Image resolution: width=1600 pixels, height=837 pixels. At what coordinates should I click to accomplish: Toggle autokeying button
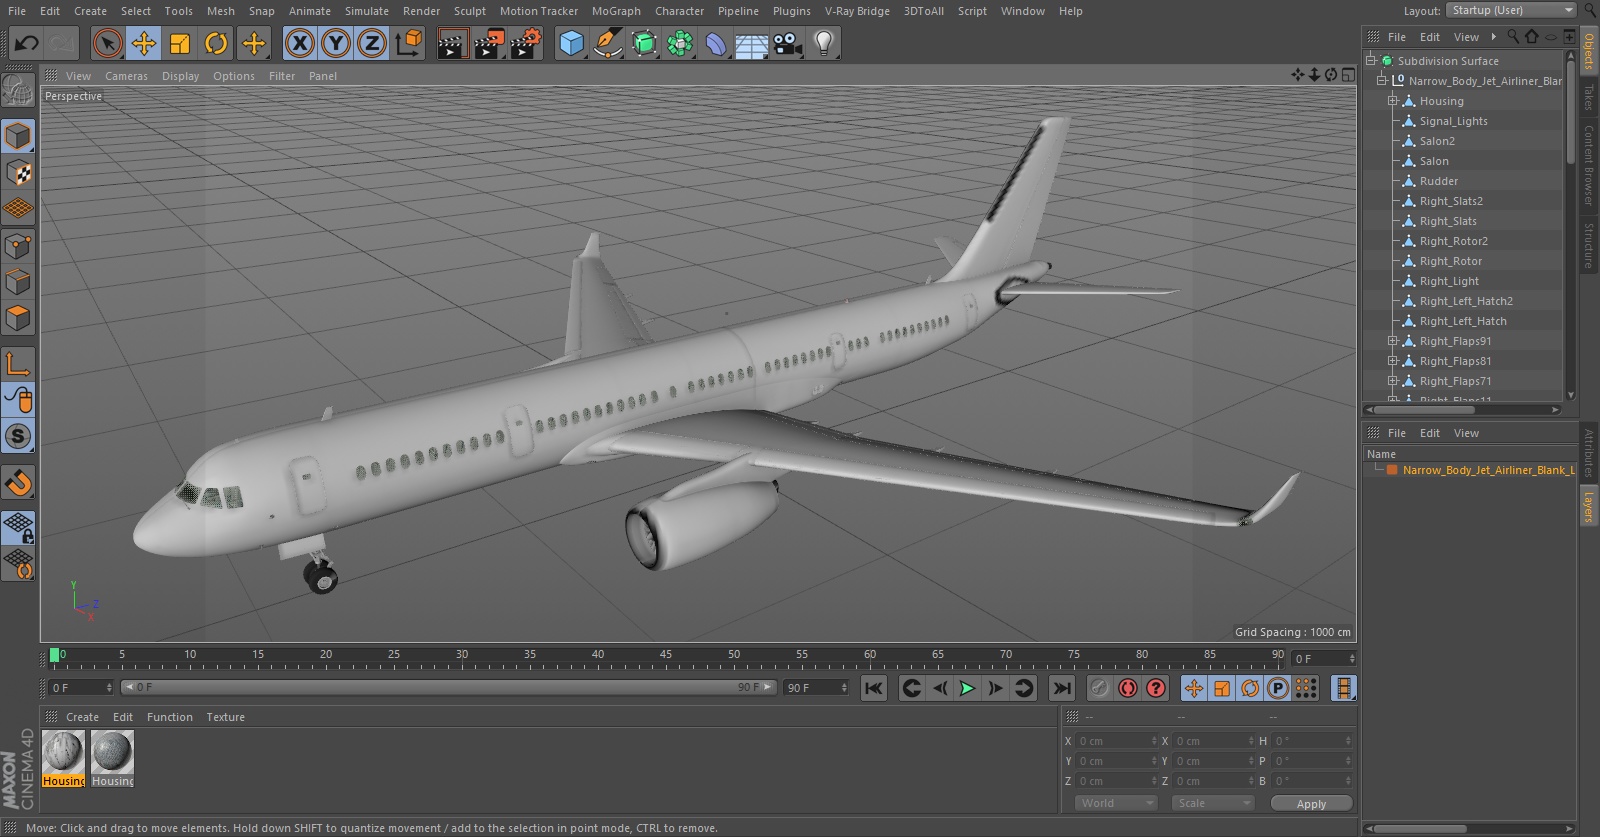1128,688
